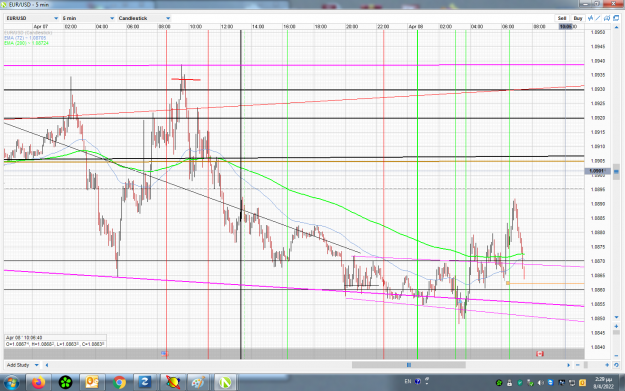Open the green flower icon app in taskbar
This screenshot has width=625, height=391.
[x=65, y=383]
